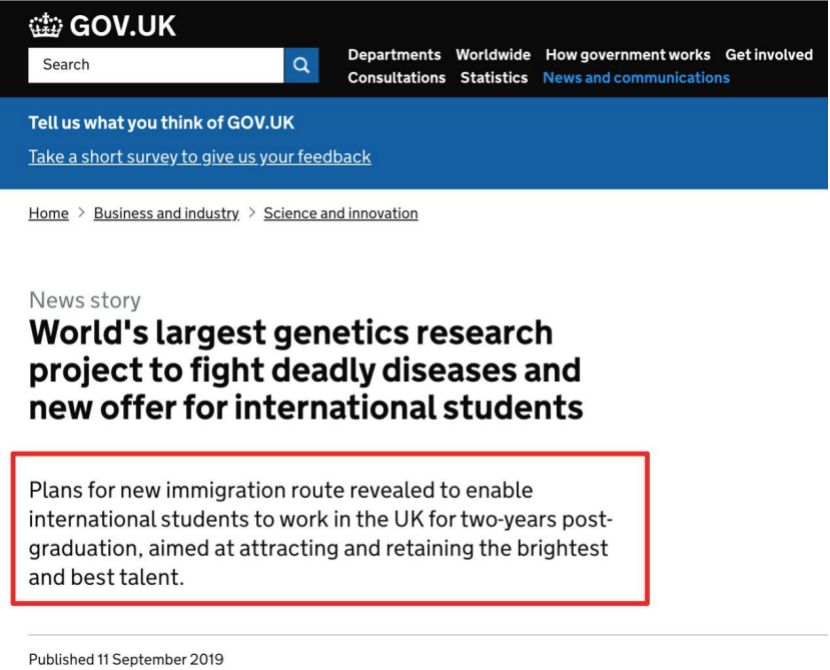830x670 pixels.
Task: Open the Consultations navigation link
Action: pos(396,78)
